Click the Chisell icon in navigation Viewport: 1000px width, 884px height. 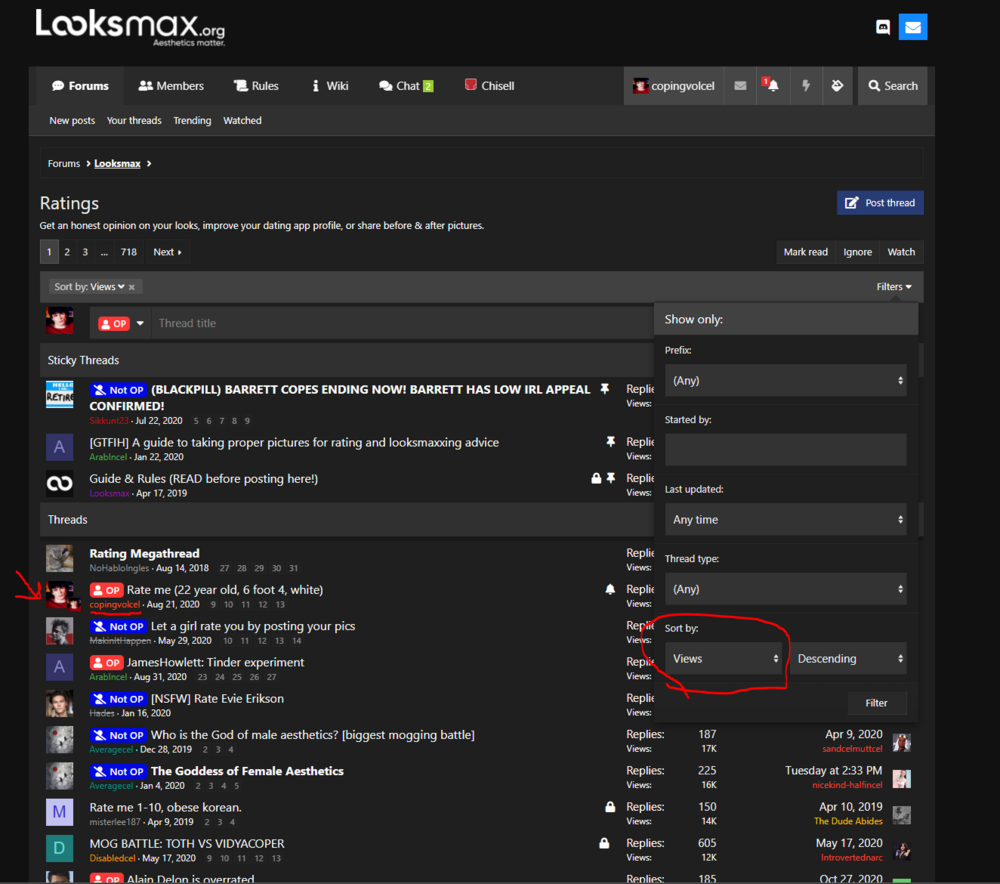tap(471, 85)
